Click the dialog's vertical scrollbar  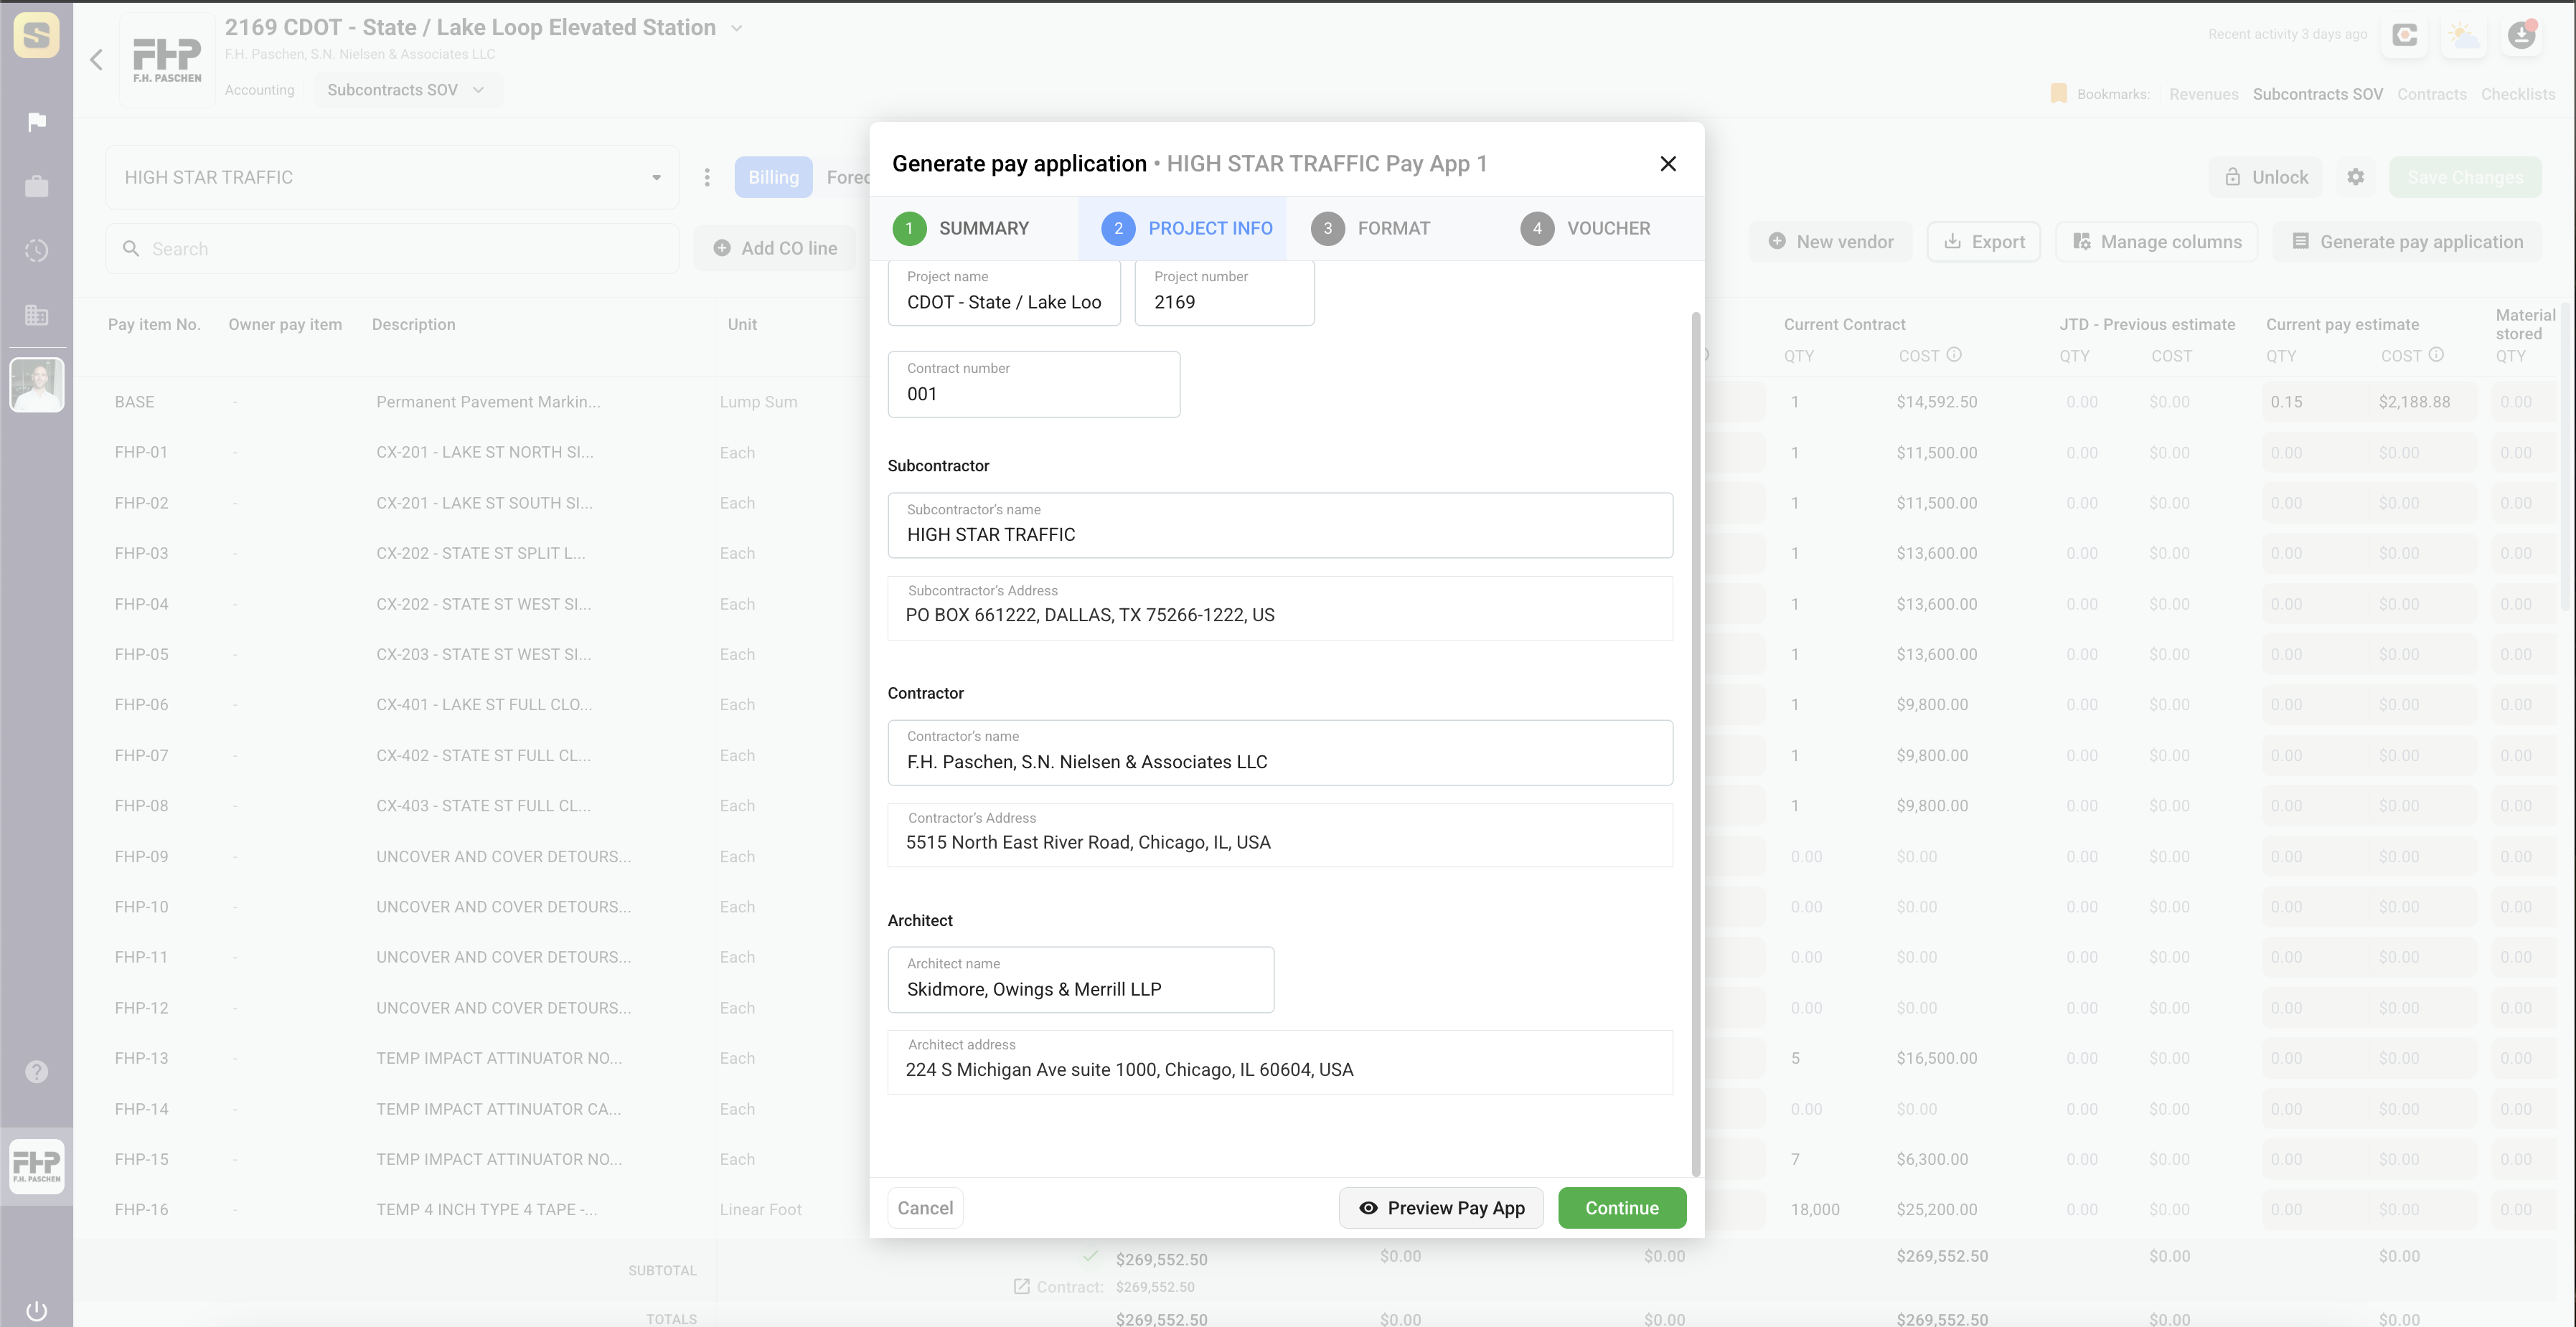[1695, 744]
